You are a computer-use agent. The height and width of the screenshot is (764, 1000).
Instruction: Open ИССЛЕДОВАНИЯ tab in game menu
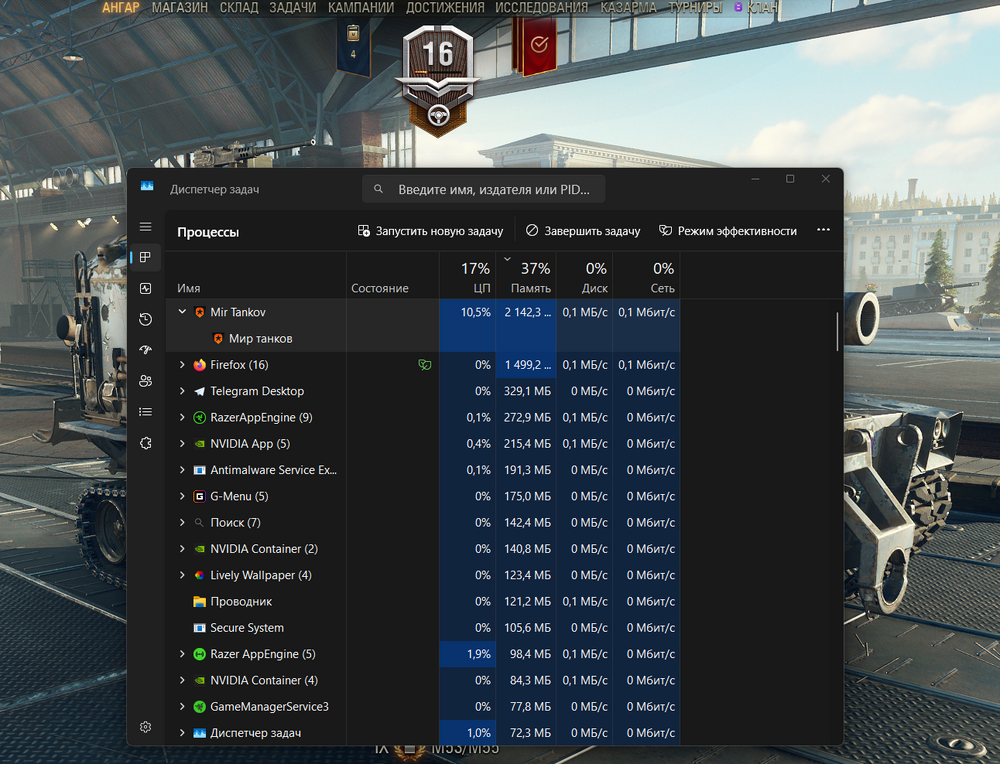tap(541, 8)
